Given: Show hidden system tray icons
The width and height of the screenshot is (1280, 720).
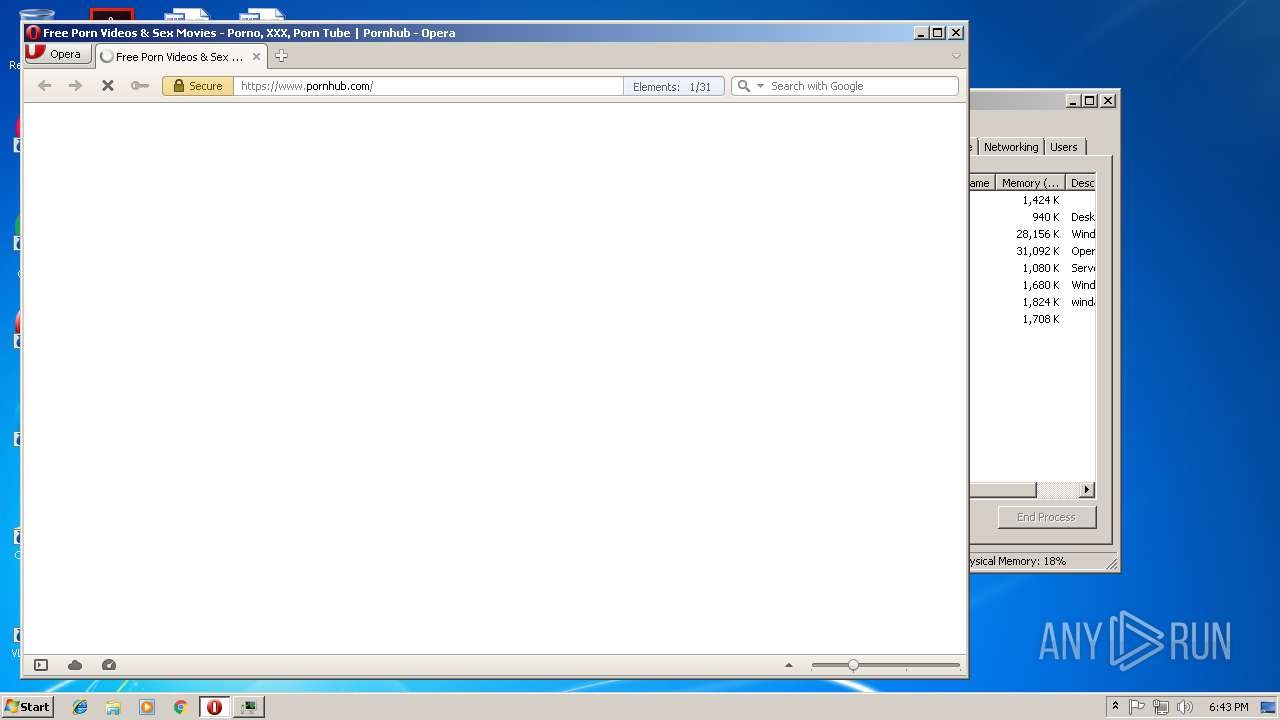Looking at the screenshot, I should (1115, 707).
